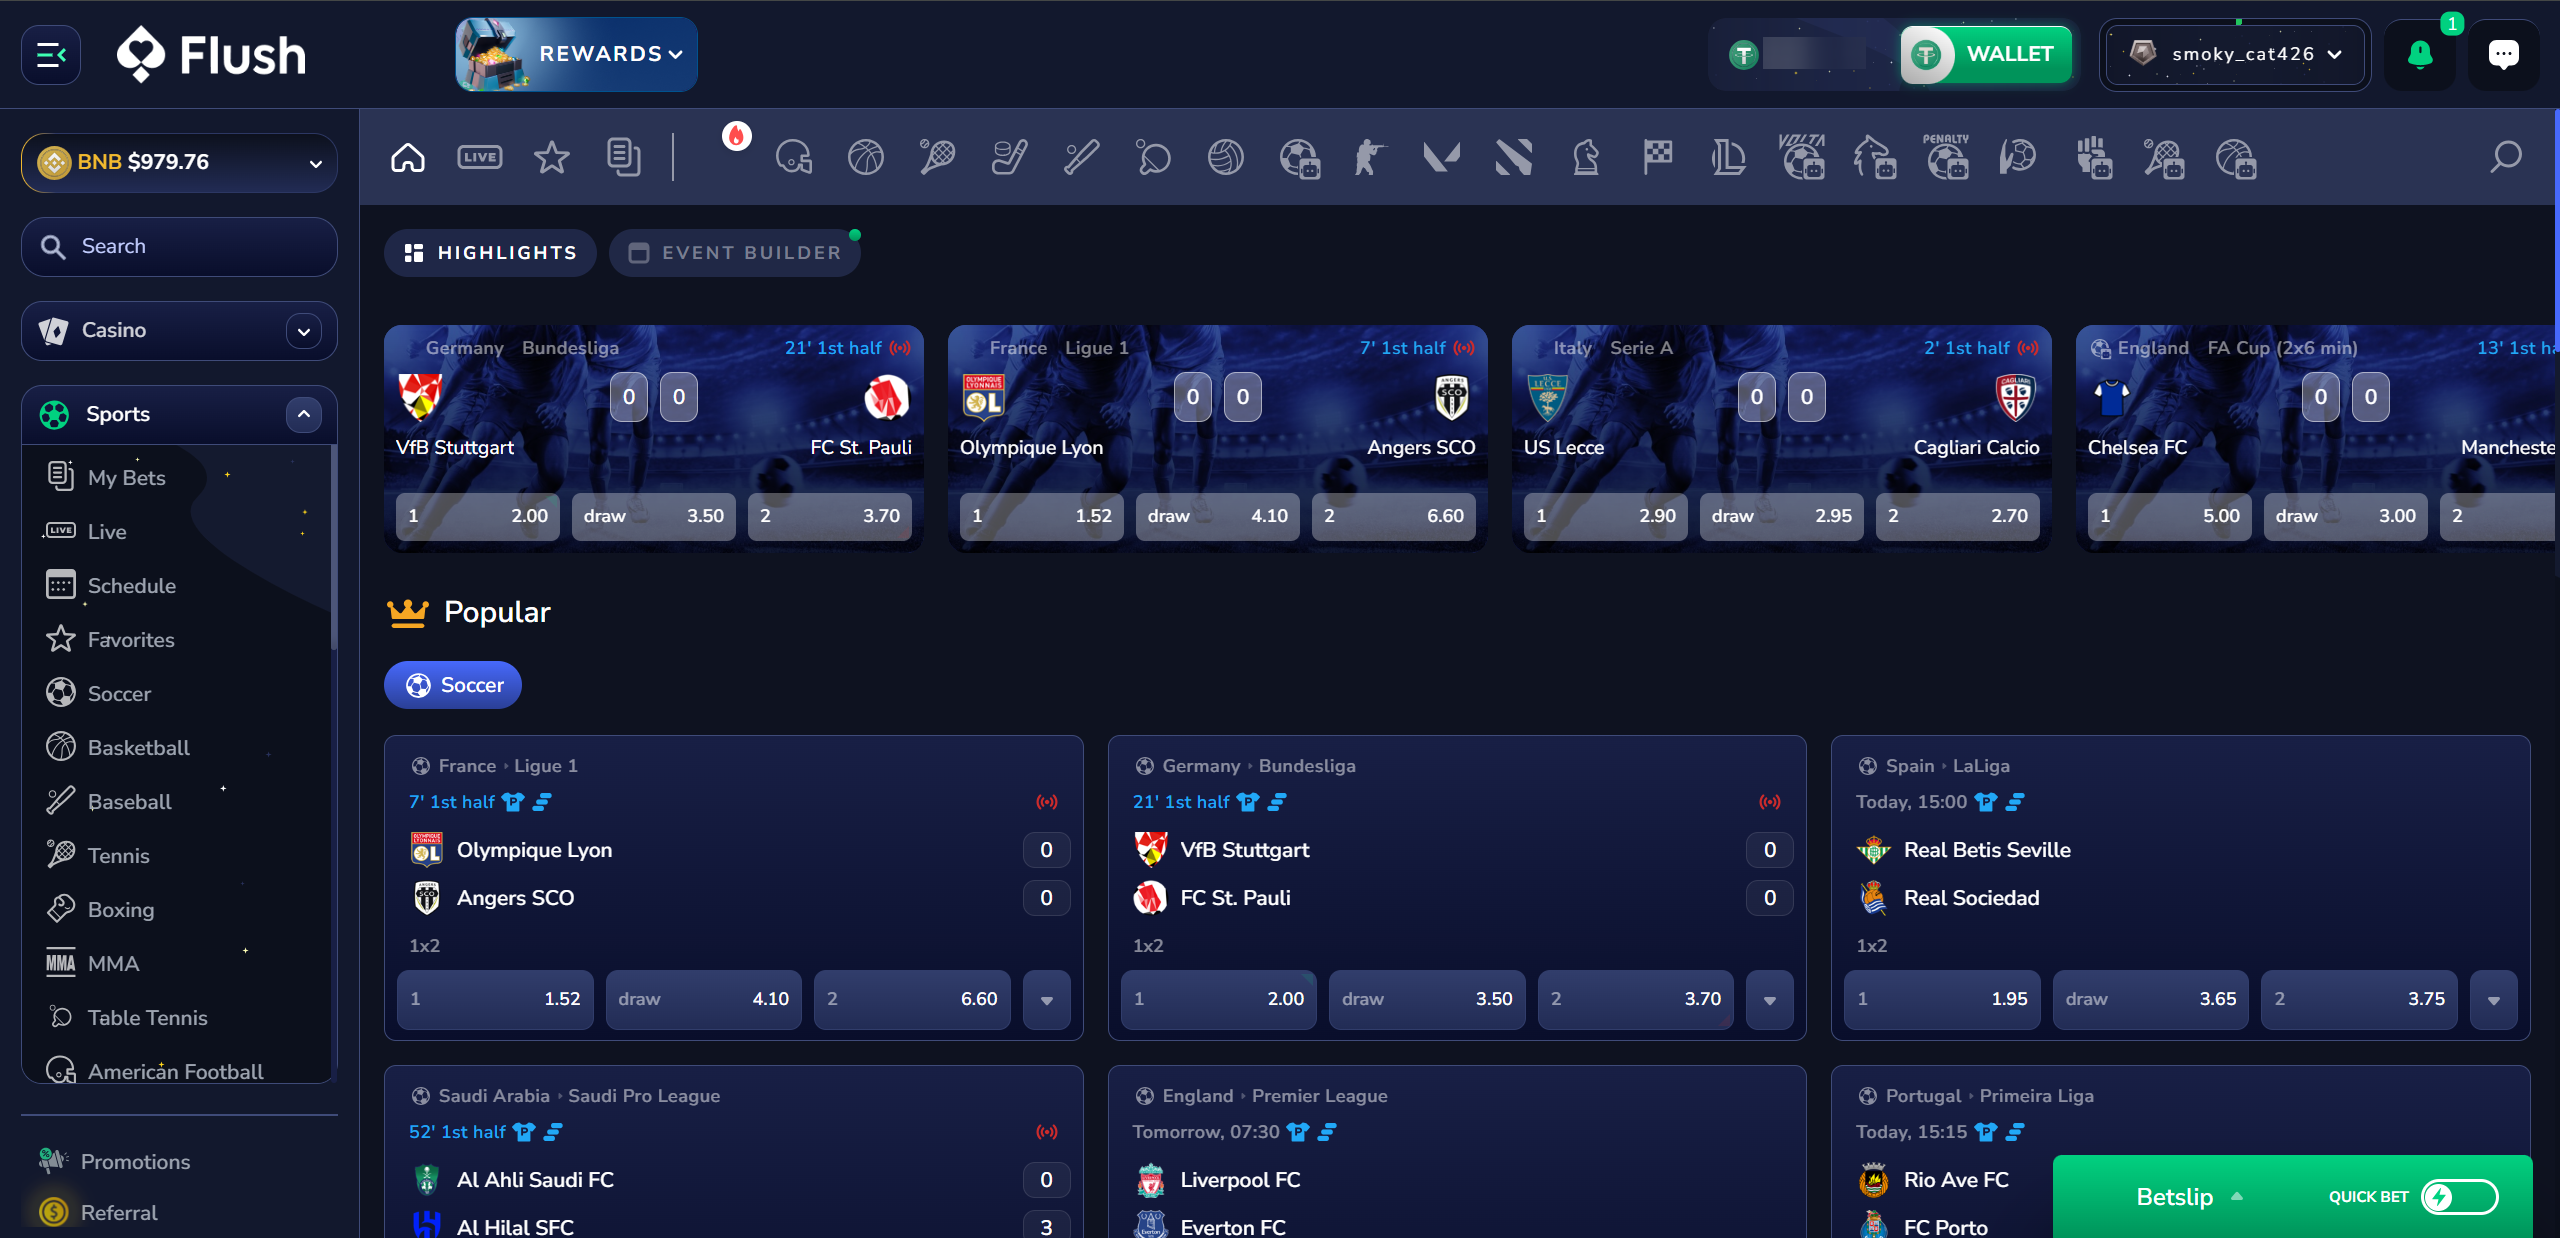
Task: Open the REWARDS dropdown
Action: [x=577, y=54]
